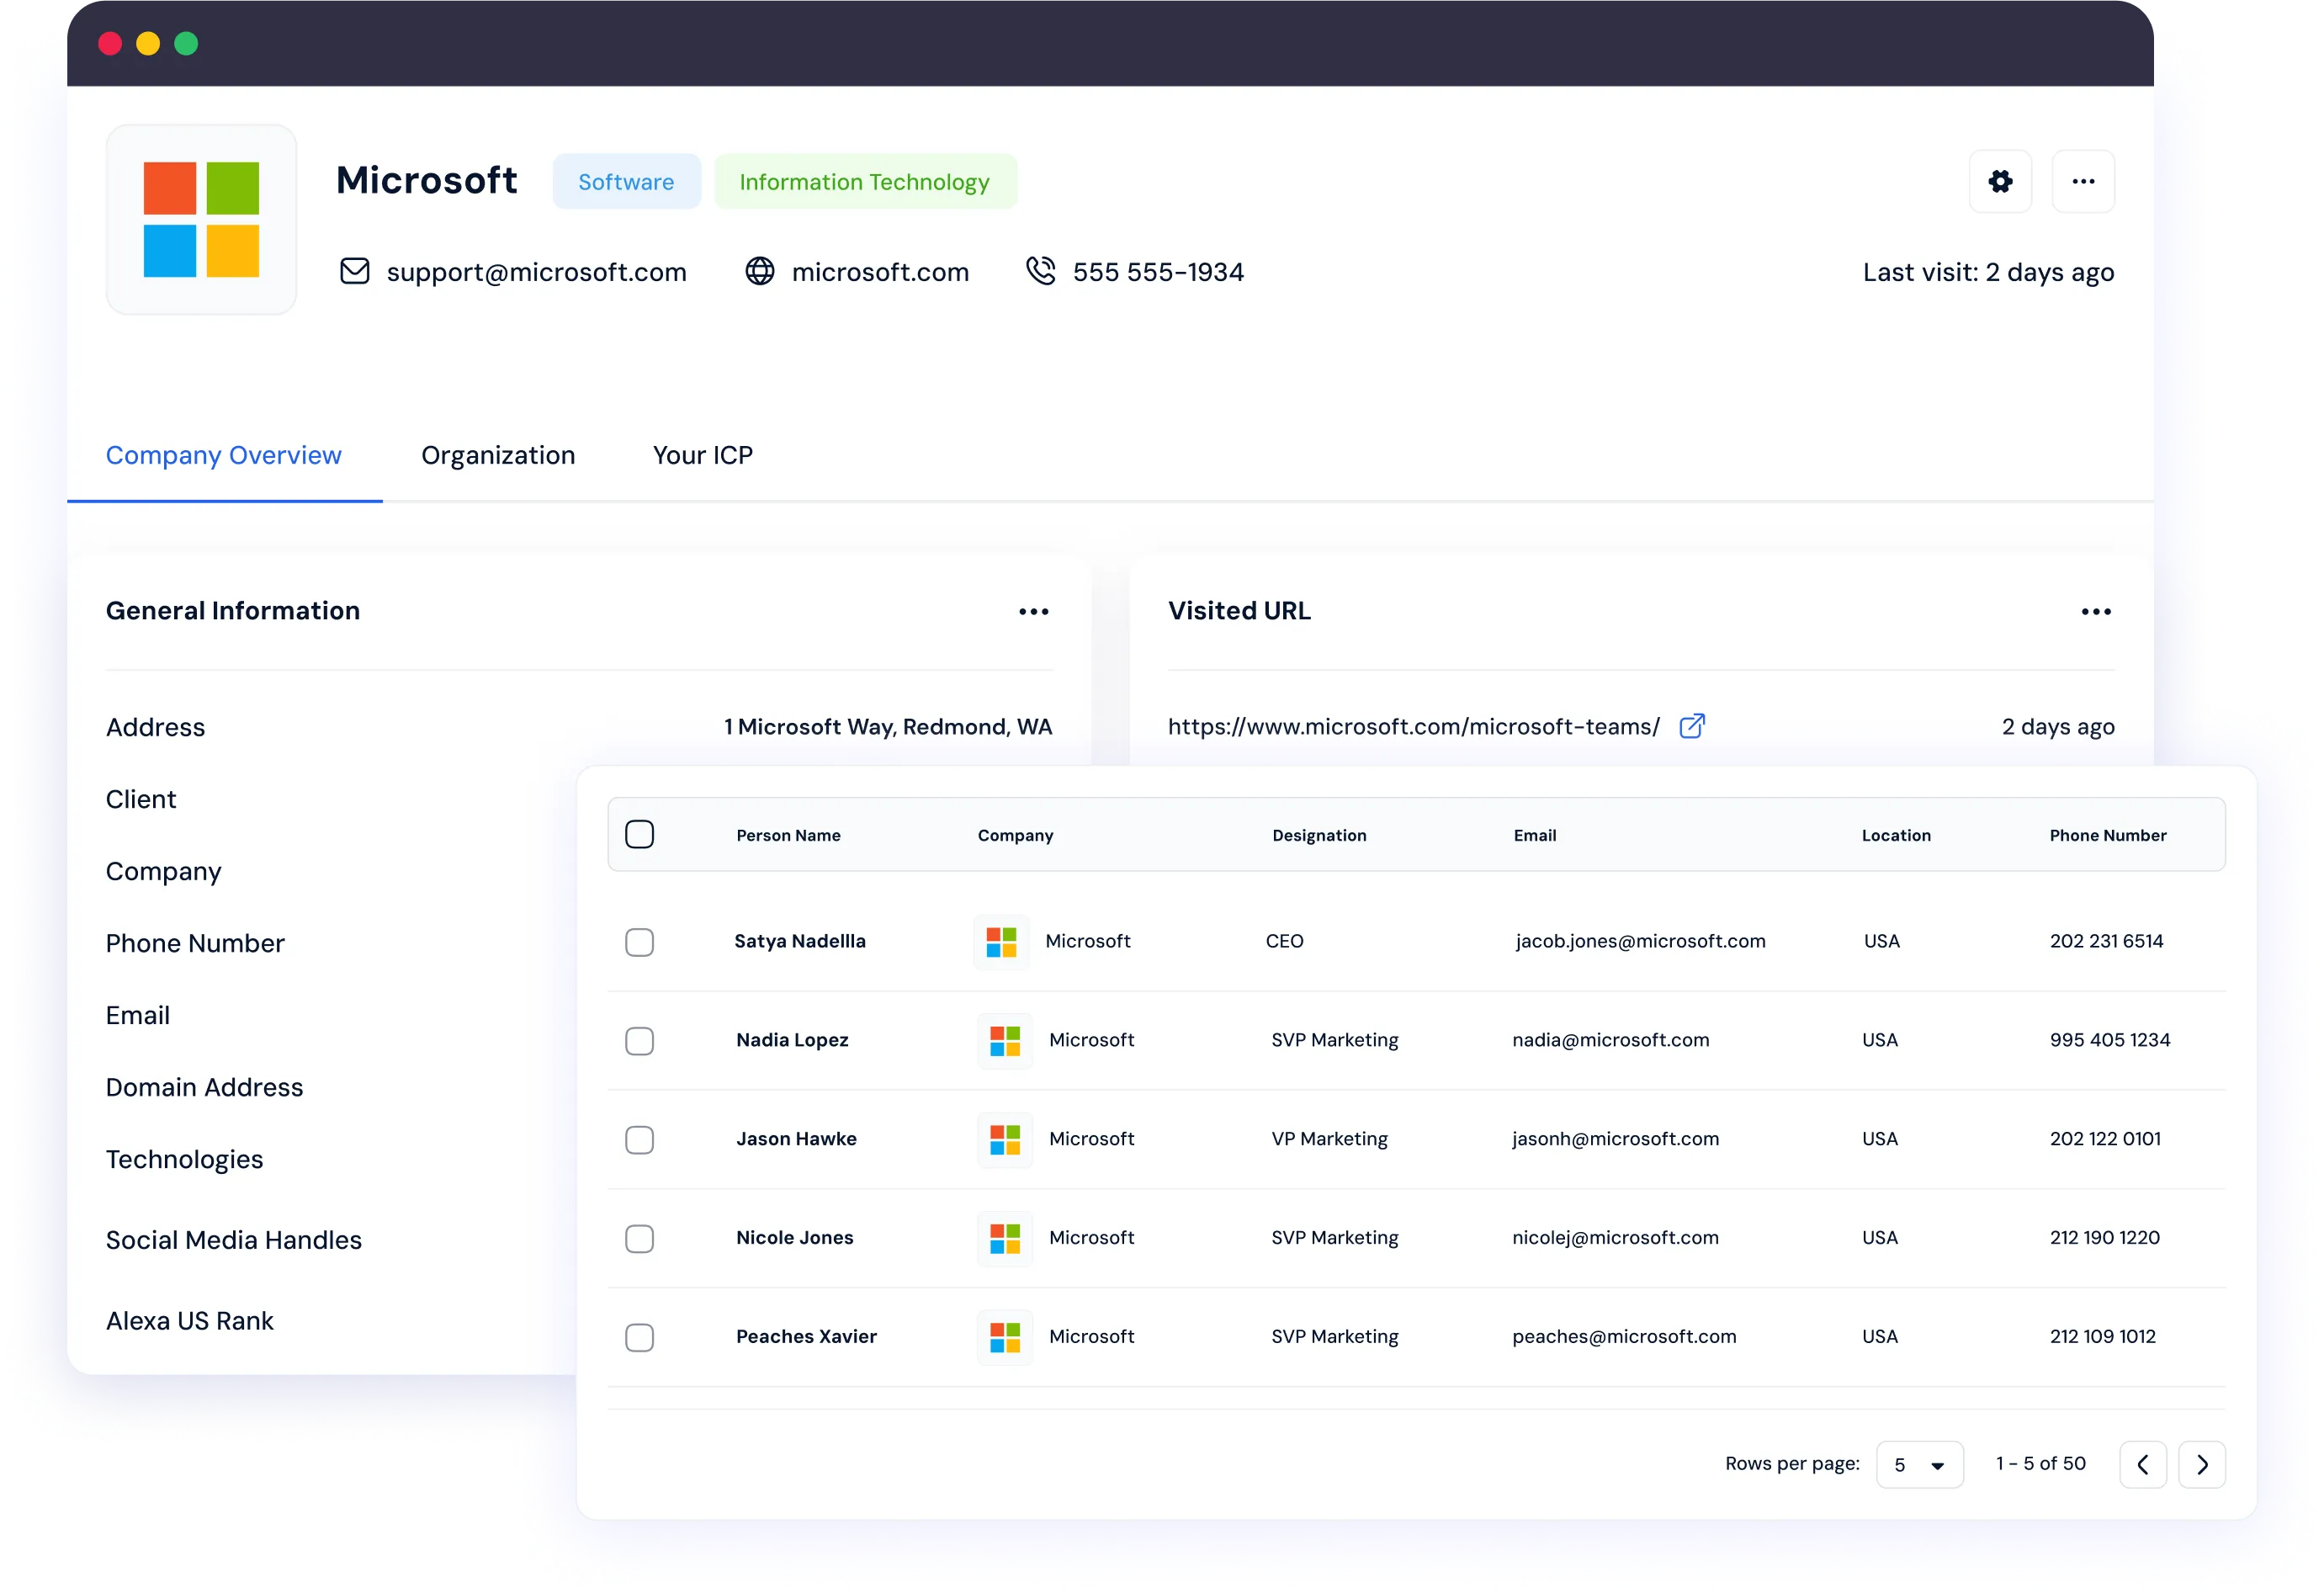Switch to the Organization tab
The height and width of the screenshot is (1593, 2324).
(x=498, y=455)
